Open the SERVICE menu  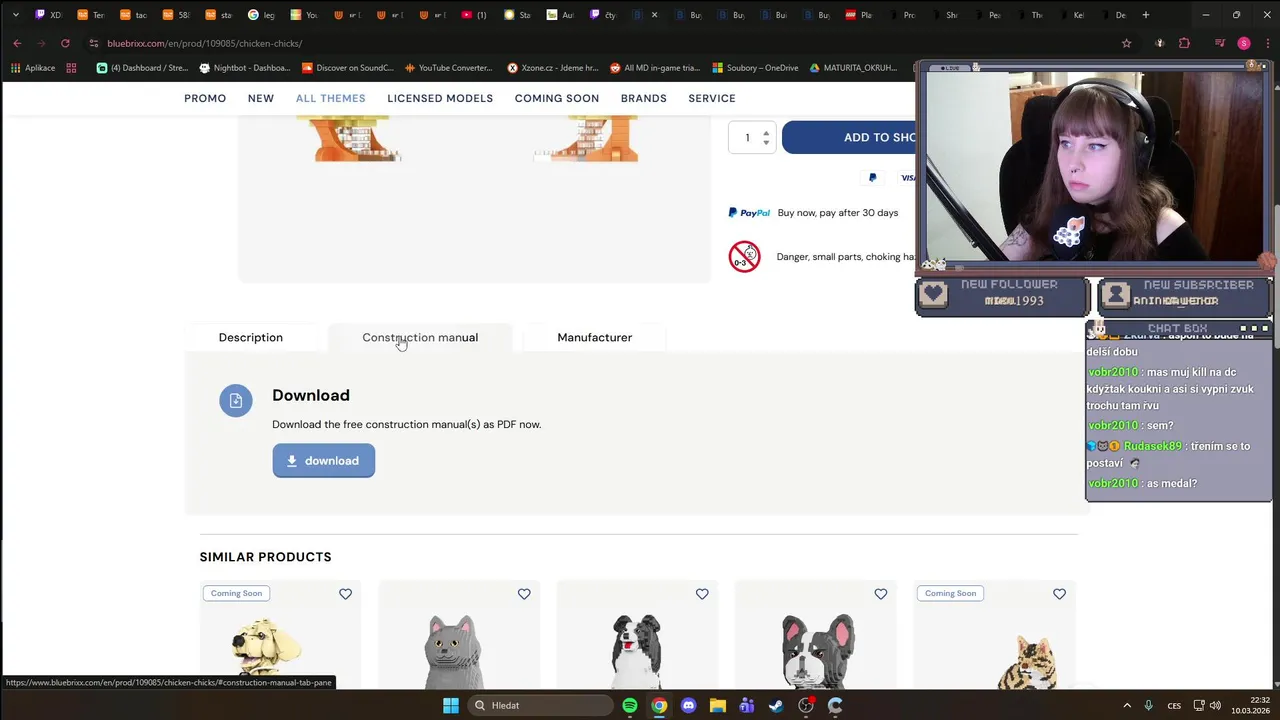click(712, 98)
